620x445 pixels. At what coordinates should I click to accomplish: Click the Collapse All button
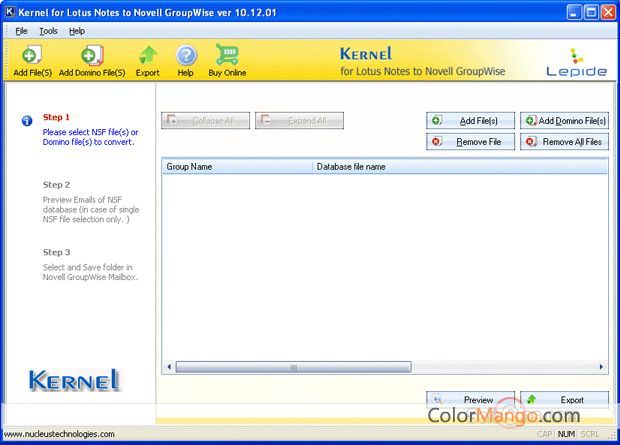[205, 121]
